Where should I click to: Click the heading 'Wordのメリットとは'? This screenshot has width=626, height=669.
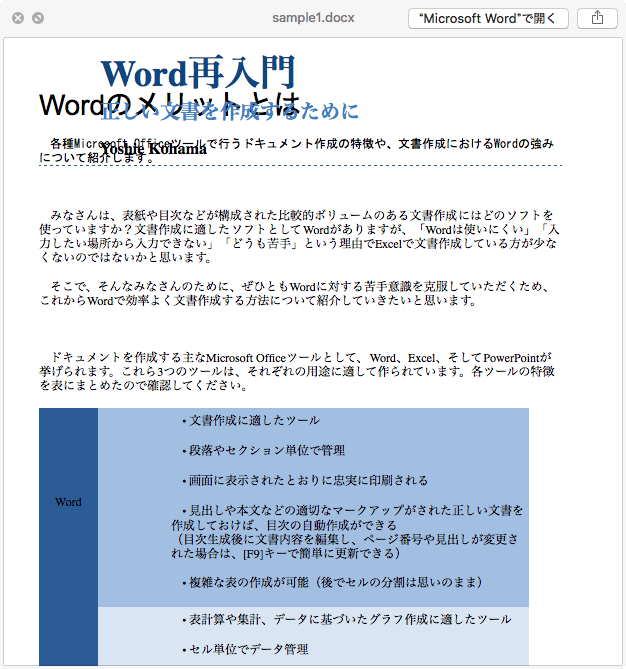coord(170,105)
